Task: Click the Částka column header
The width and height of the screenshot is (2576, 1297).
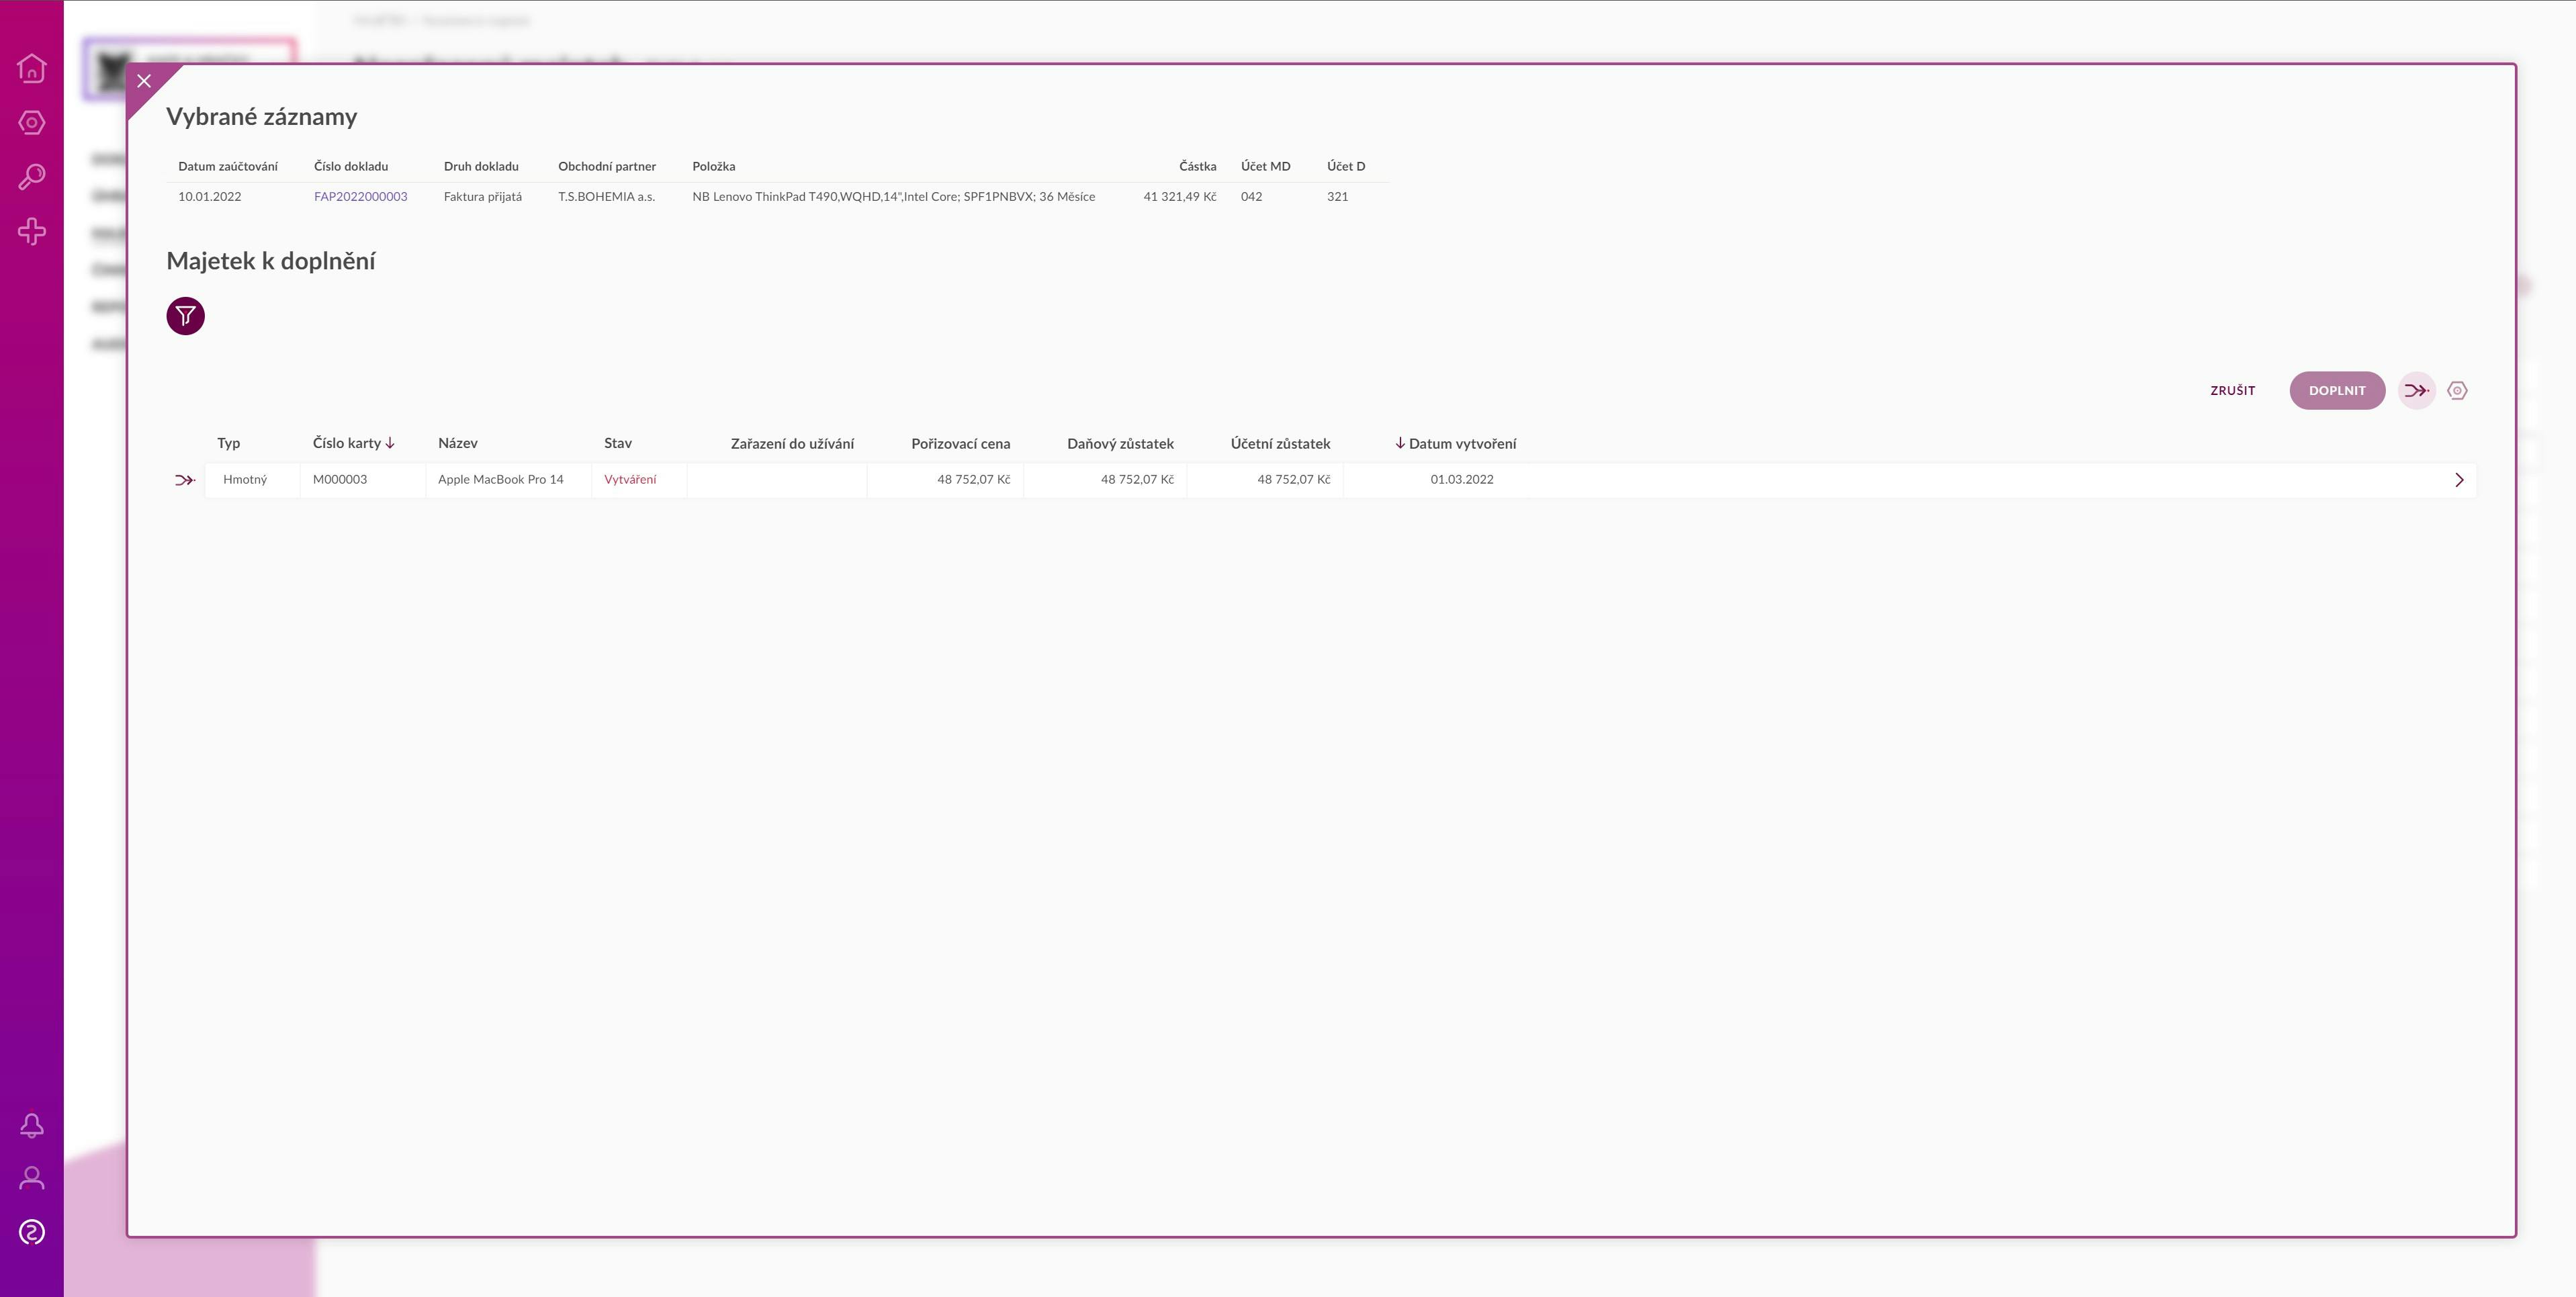Action: [x=1197, y=166]
